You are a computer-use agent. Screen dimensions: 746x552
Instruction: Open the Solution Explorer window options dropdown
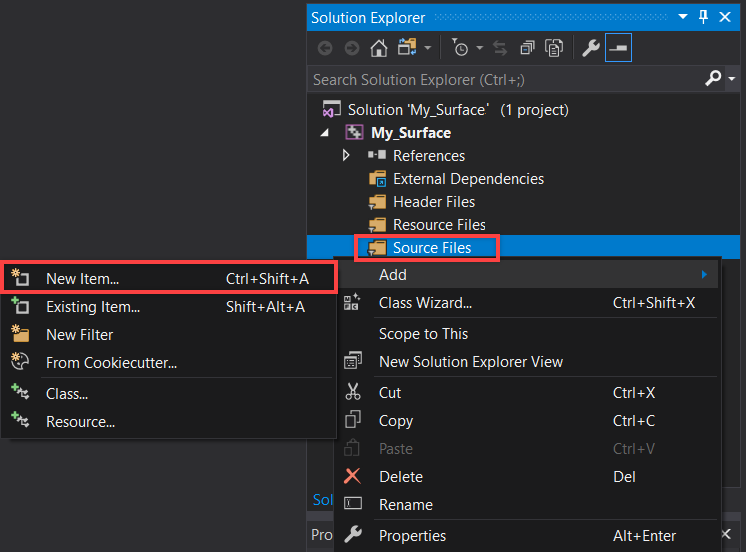[x=683, y=17]
